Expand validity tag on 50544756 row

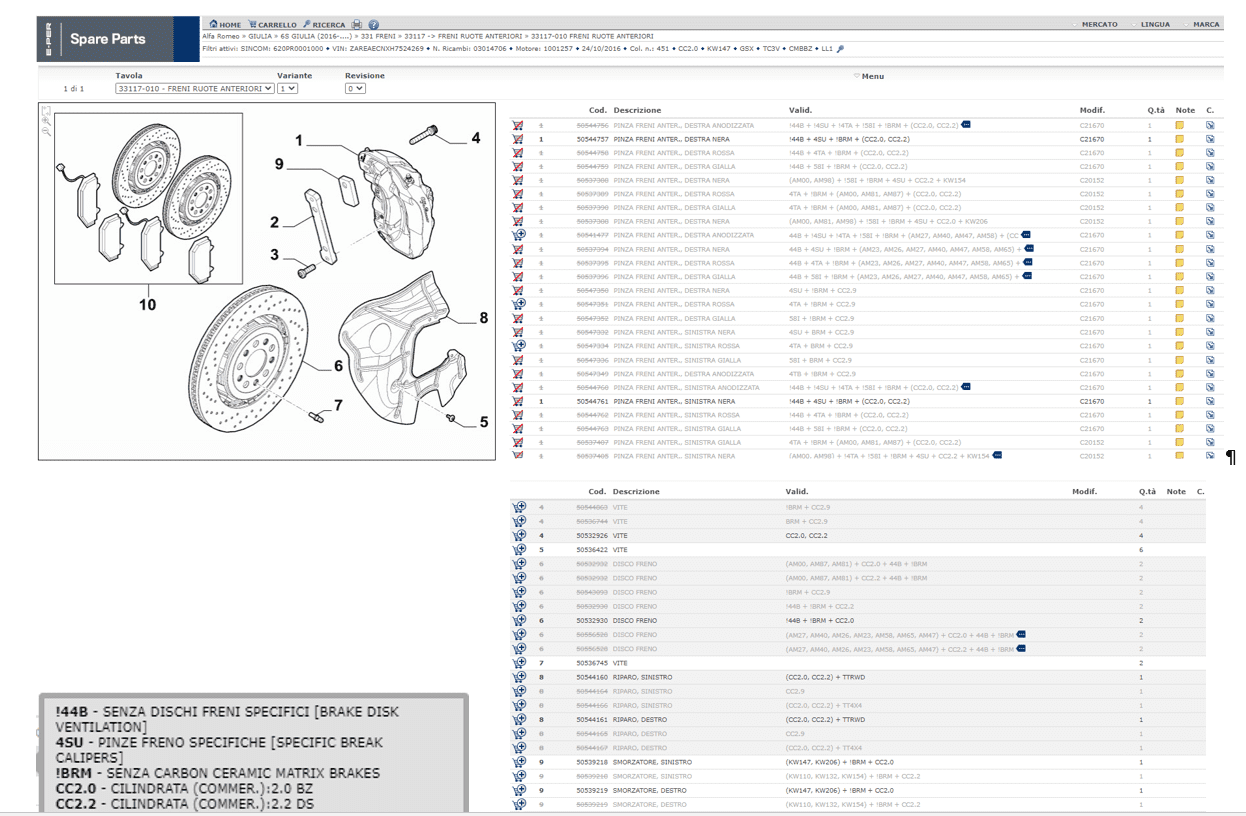(x=965, y=125)
